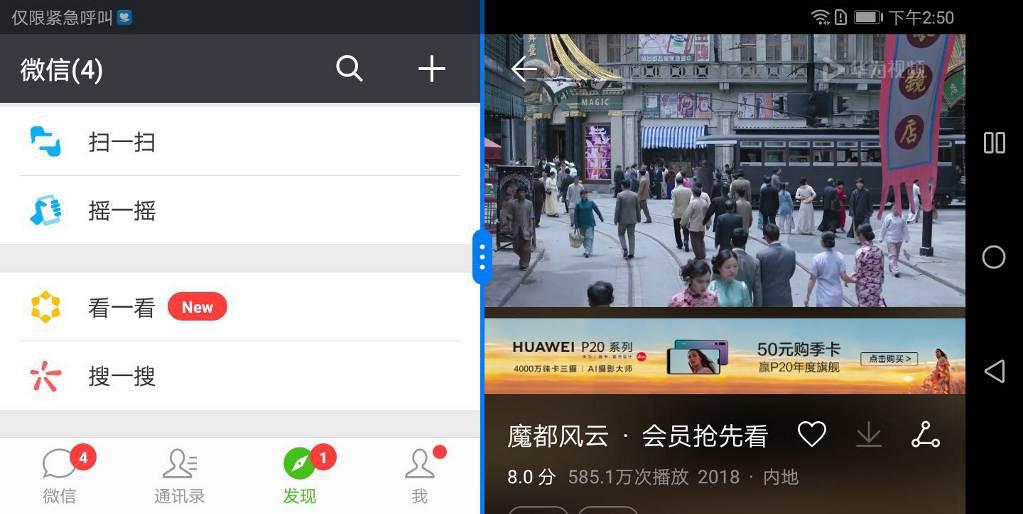The height and width of the screenshot is (514, 1023).
Task: Open recent apps with nav button
Action: [x=994, y=142]
